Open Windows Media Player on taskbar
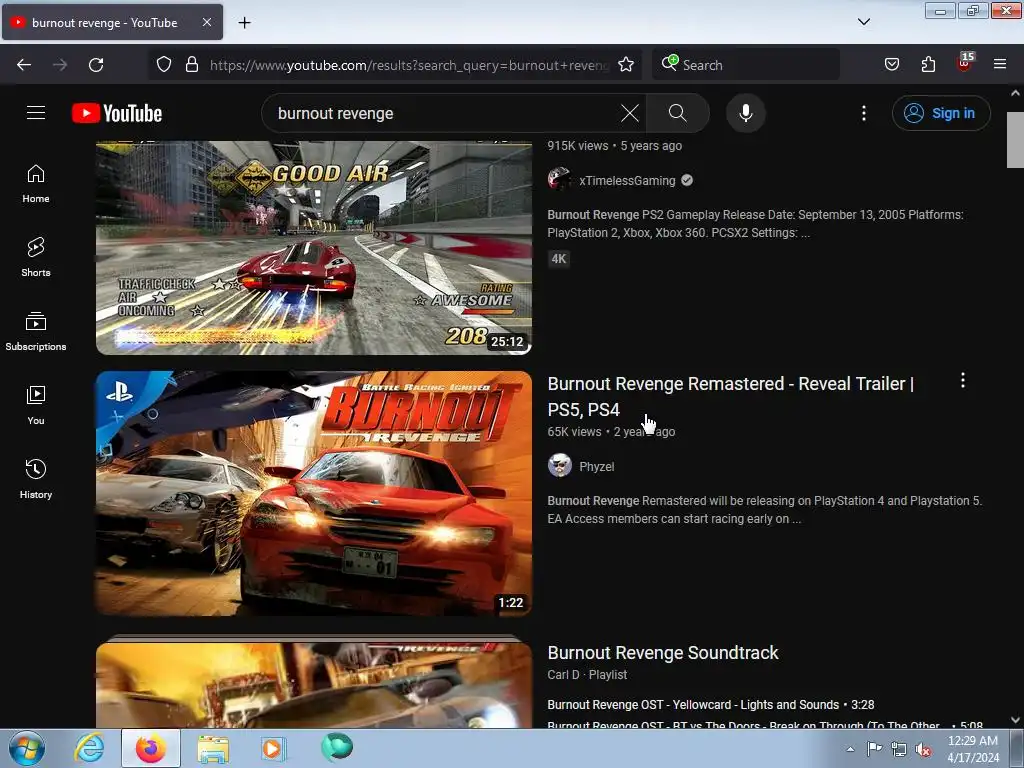The height and width of the screenshot is (768, 1024). (x=273, y=748)
